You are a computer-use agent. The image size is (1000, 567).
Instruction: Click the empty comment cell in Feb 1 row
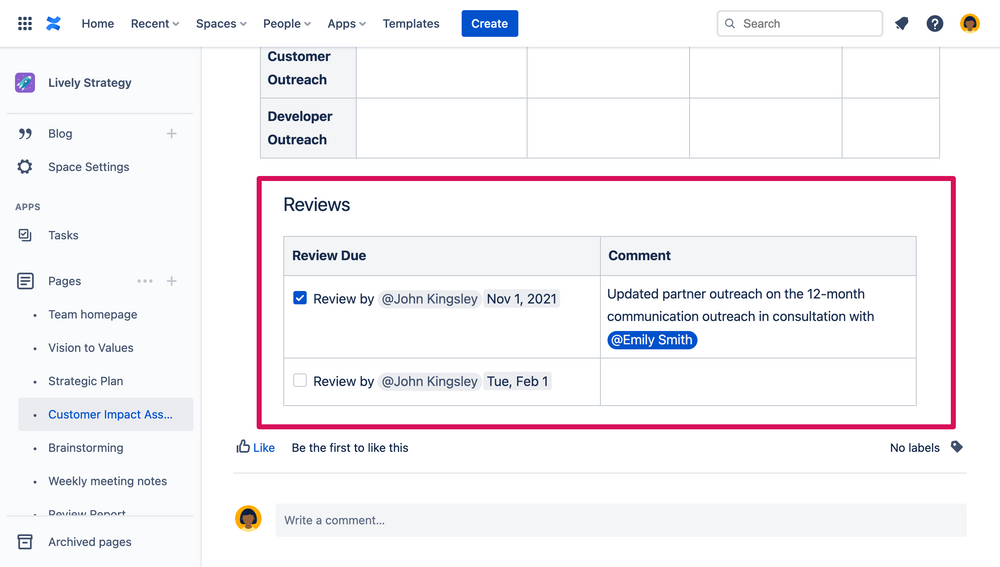758,381
